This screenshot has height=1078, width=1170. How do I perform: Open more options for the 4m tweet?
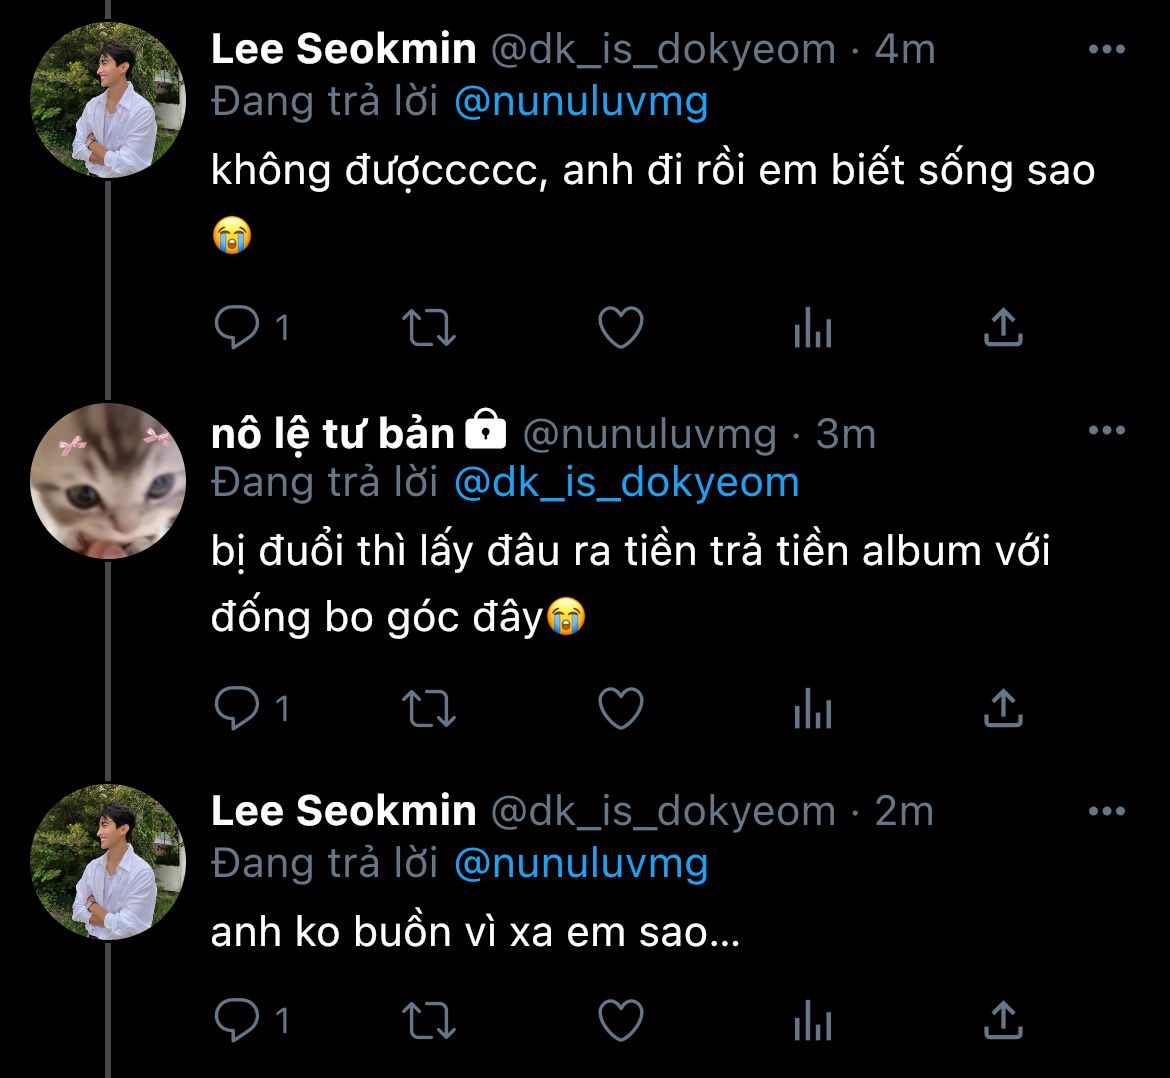tap(1106, 50)
